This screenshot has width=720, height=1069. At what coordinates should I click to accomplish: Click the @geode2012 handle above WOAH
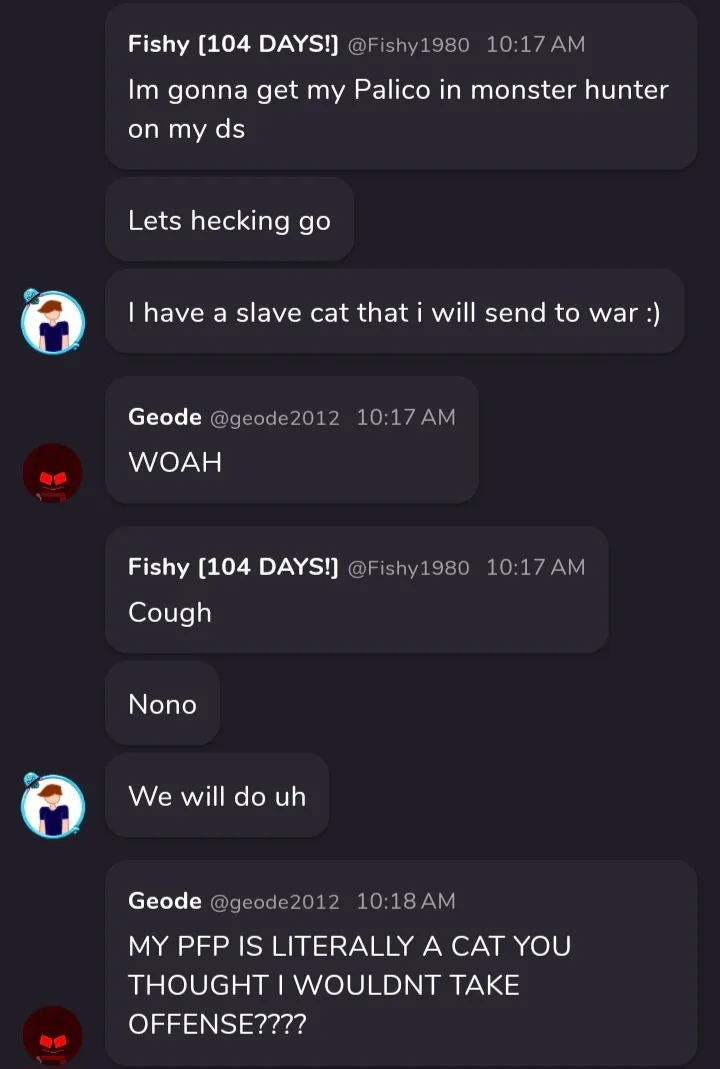click(275, 418)
